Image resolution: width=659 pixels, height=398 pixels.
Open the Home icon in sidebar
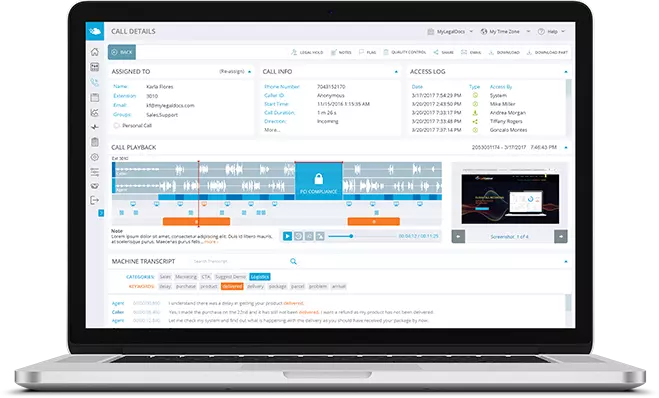[x=95, y=52]
